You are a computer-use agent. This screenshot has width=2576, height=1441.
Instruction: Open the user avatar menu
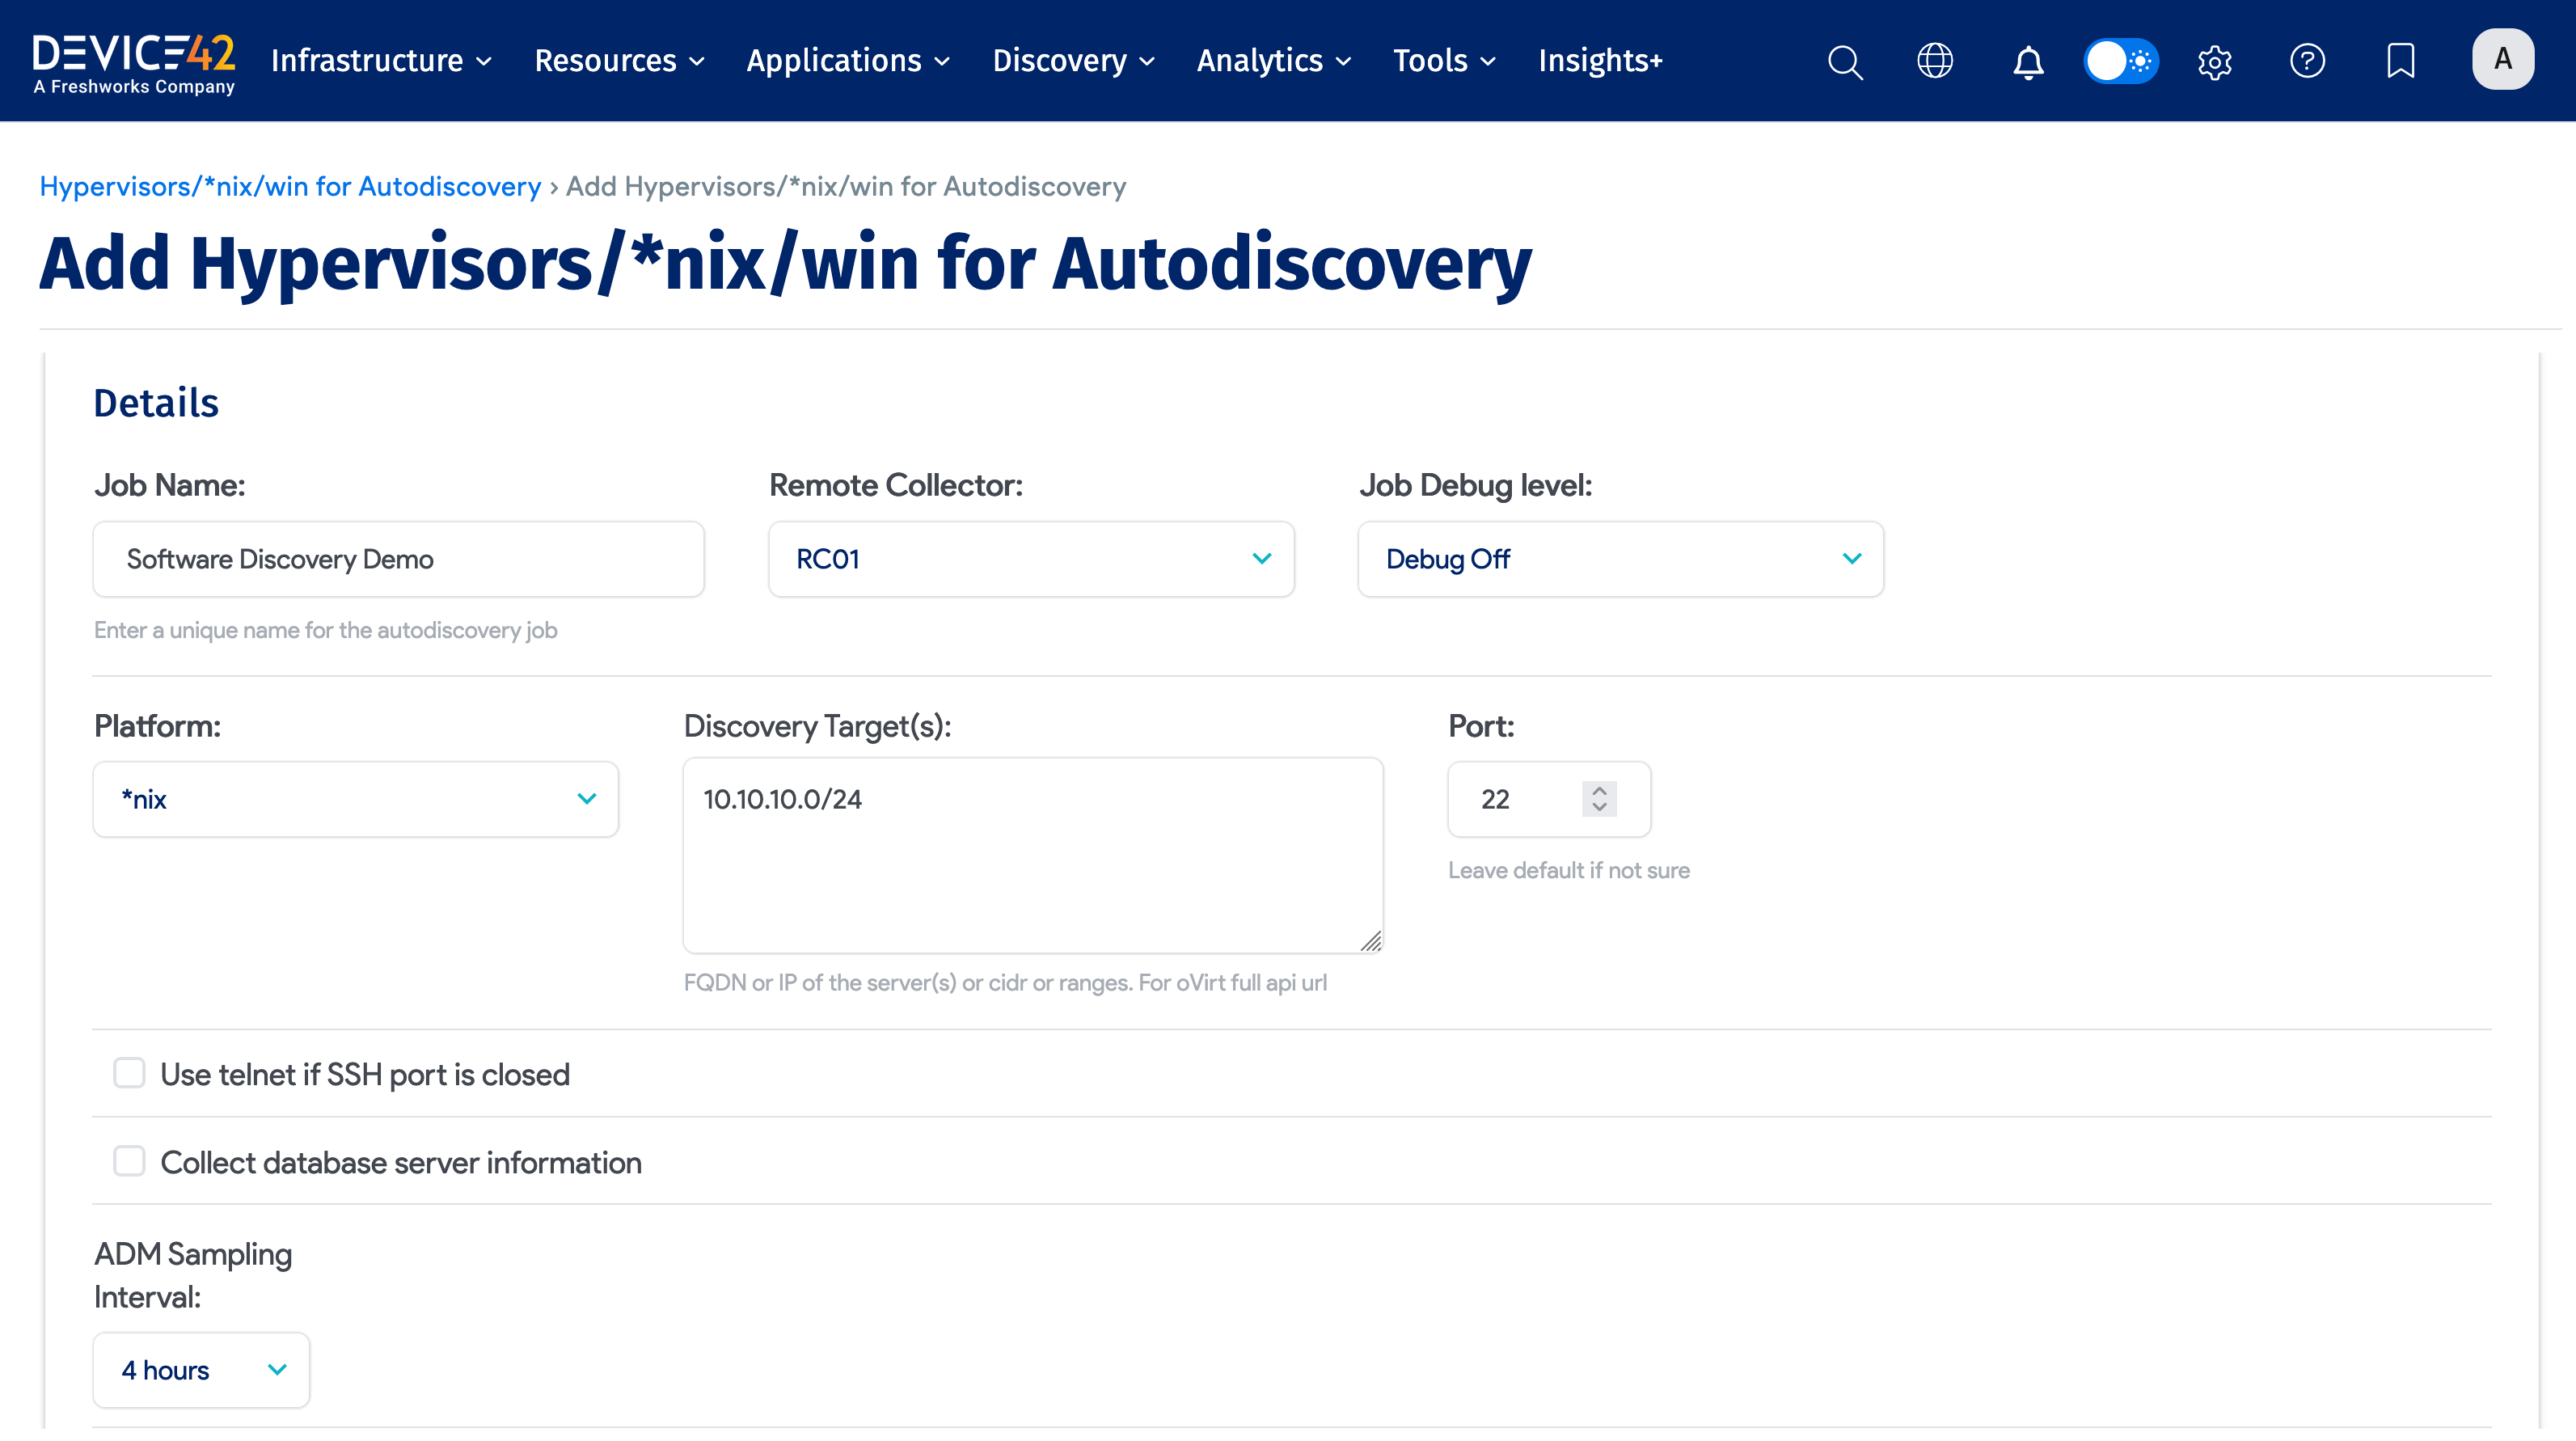coord(2502,59)
